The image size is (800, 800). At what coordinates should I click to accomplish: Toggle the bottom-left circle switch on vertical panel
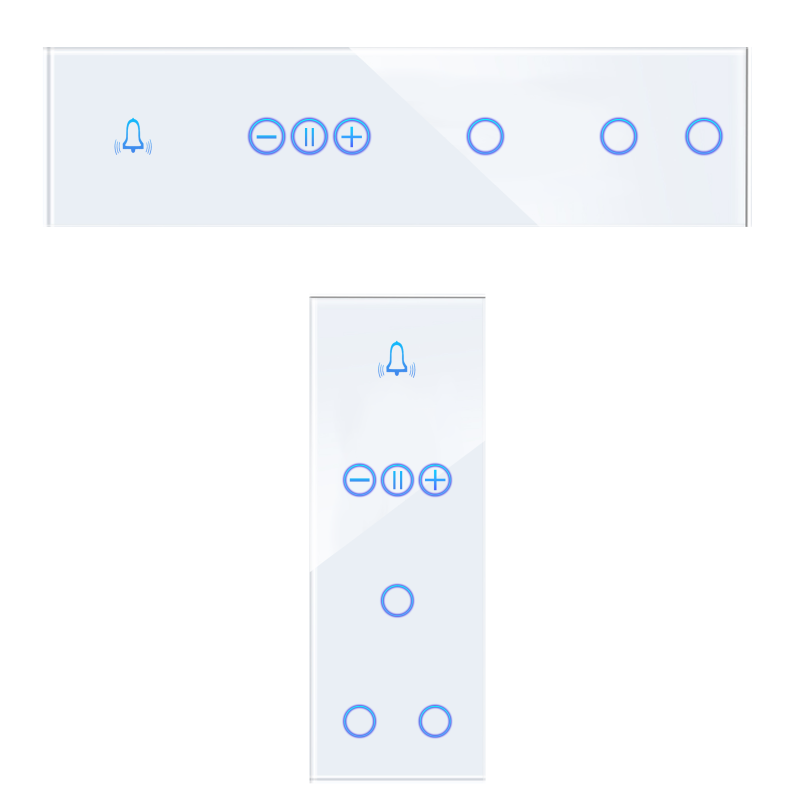pyautogui.click(x=359, y=721)
